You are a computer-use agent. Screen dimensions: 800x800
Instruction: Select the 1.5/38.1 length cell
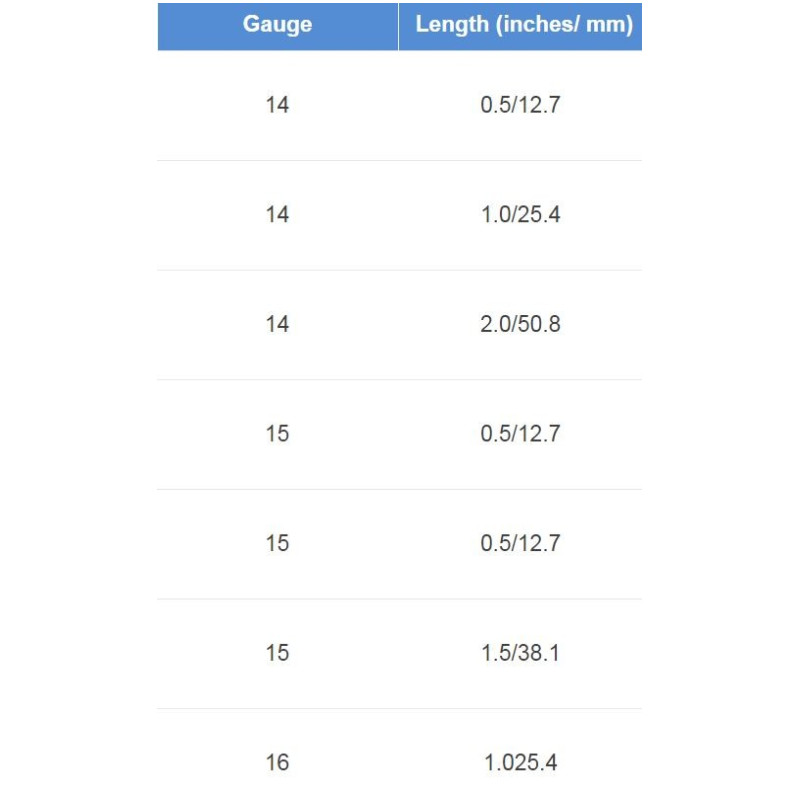[x=520, y=653]
